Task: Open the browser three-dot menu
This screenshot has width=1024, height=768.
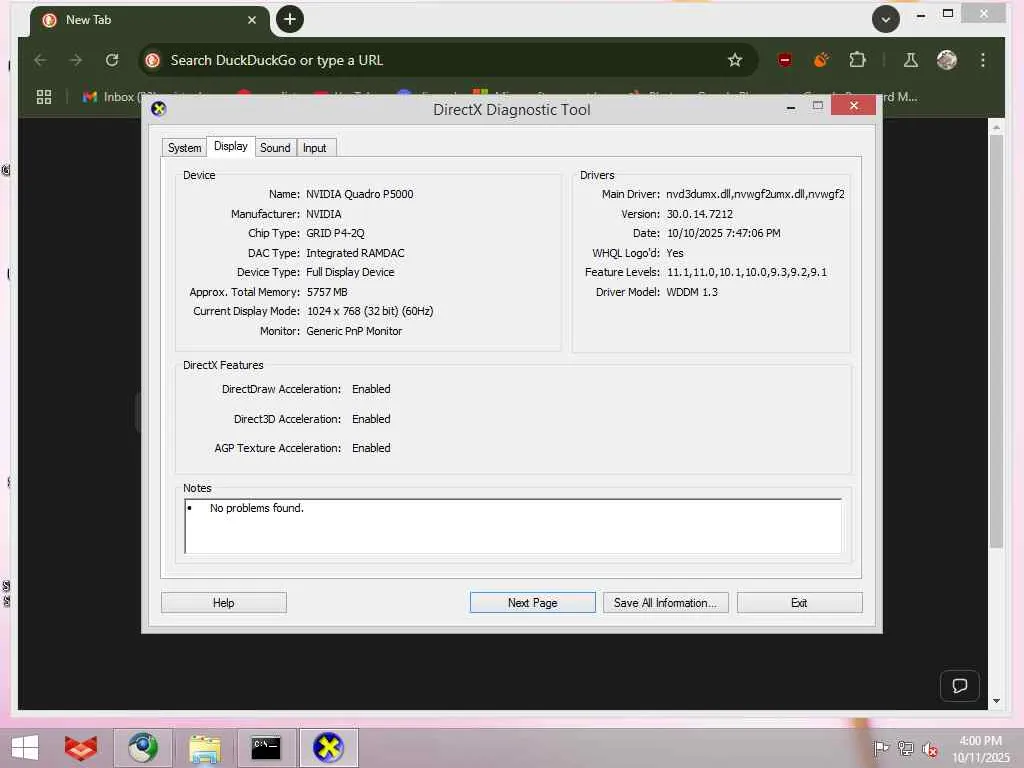Action: click(983, 60)
